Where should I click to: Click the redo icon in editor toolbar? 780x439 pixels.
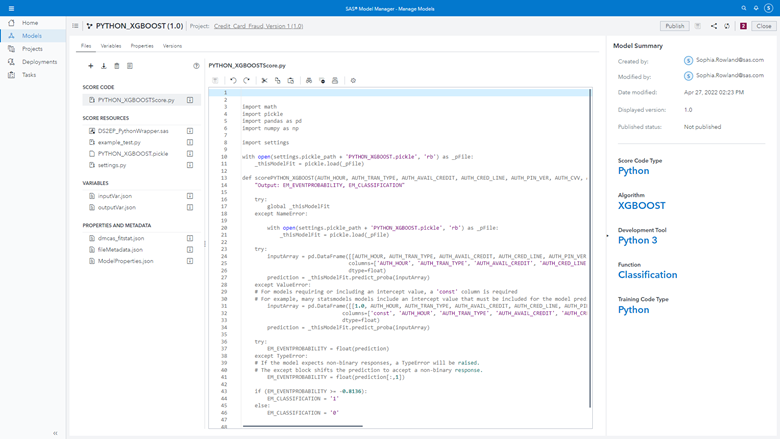click(246, 80)
